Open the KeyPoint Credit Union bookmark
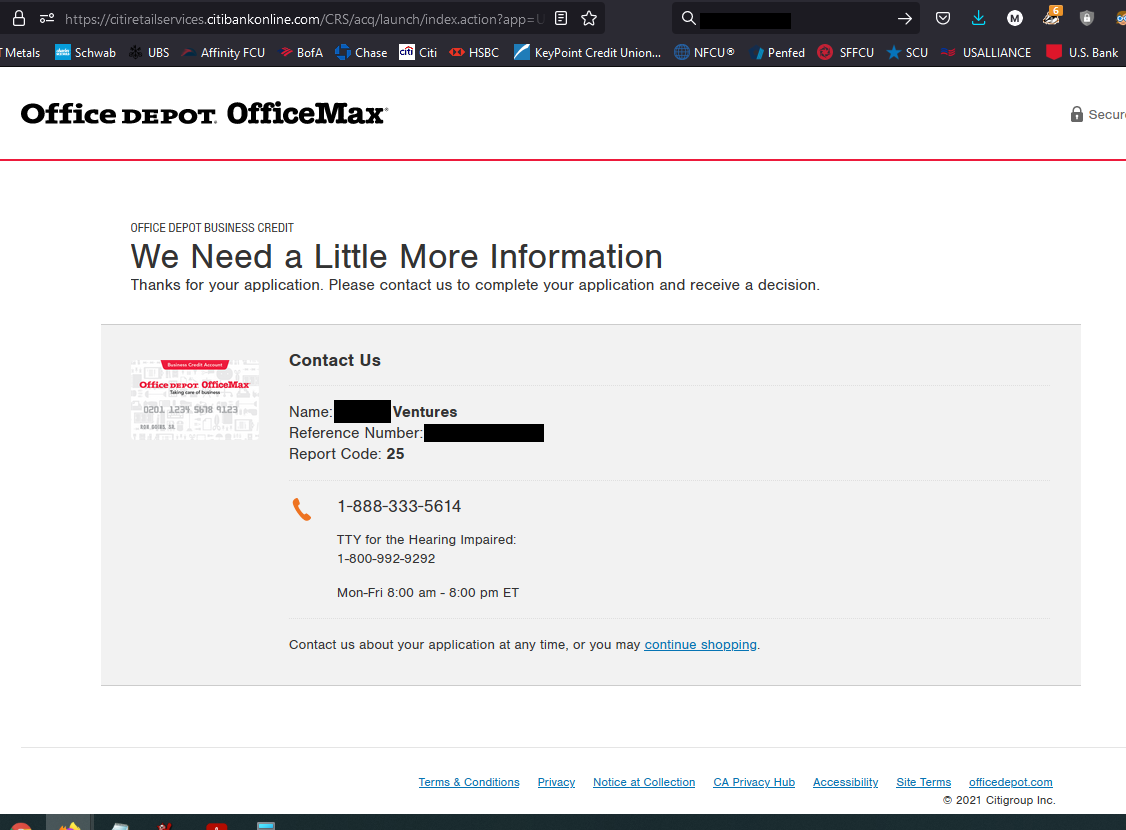The image size is (1126, 830). (587, 52)
